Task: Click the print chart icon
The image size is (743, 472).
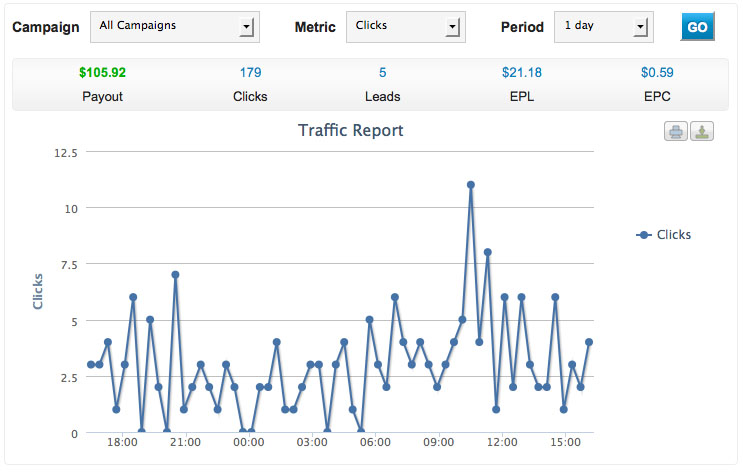Action: point(677,132)
